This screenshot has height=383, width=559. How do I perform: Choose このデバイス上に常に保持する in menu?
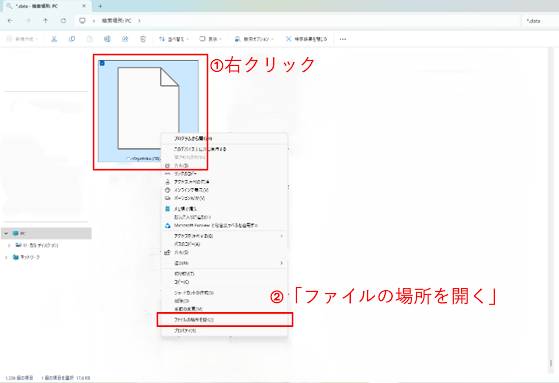[x=225, y=149]
